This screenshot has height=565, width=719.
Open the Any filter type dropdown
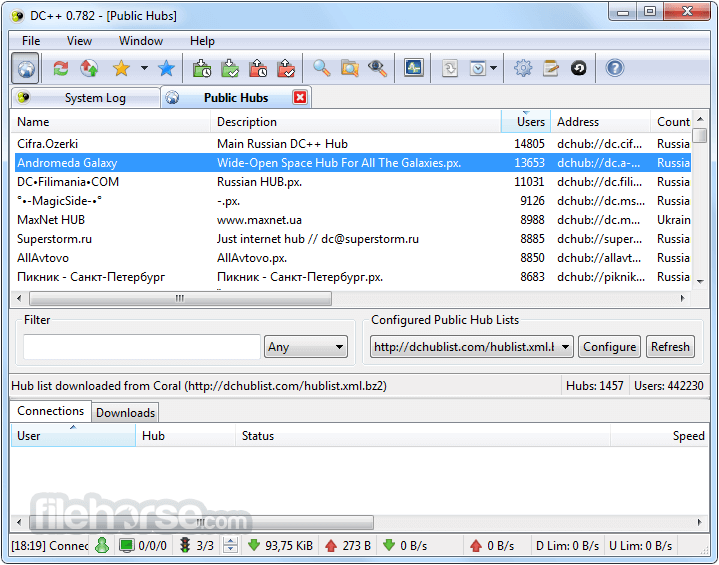coord(306,347)
